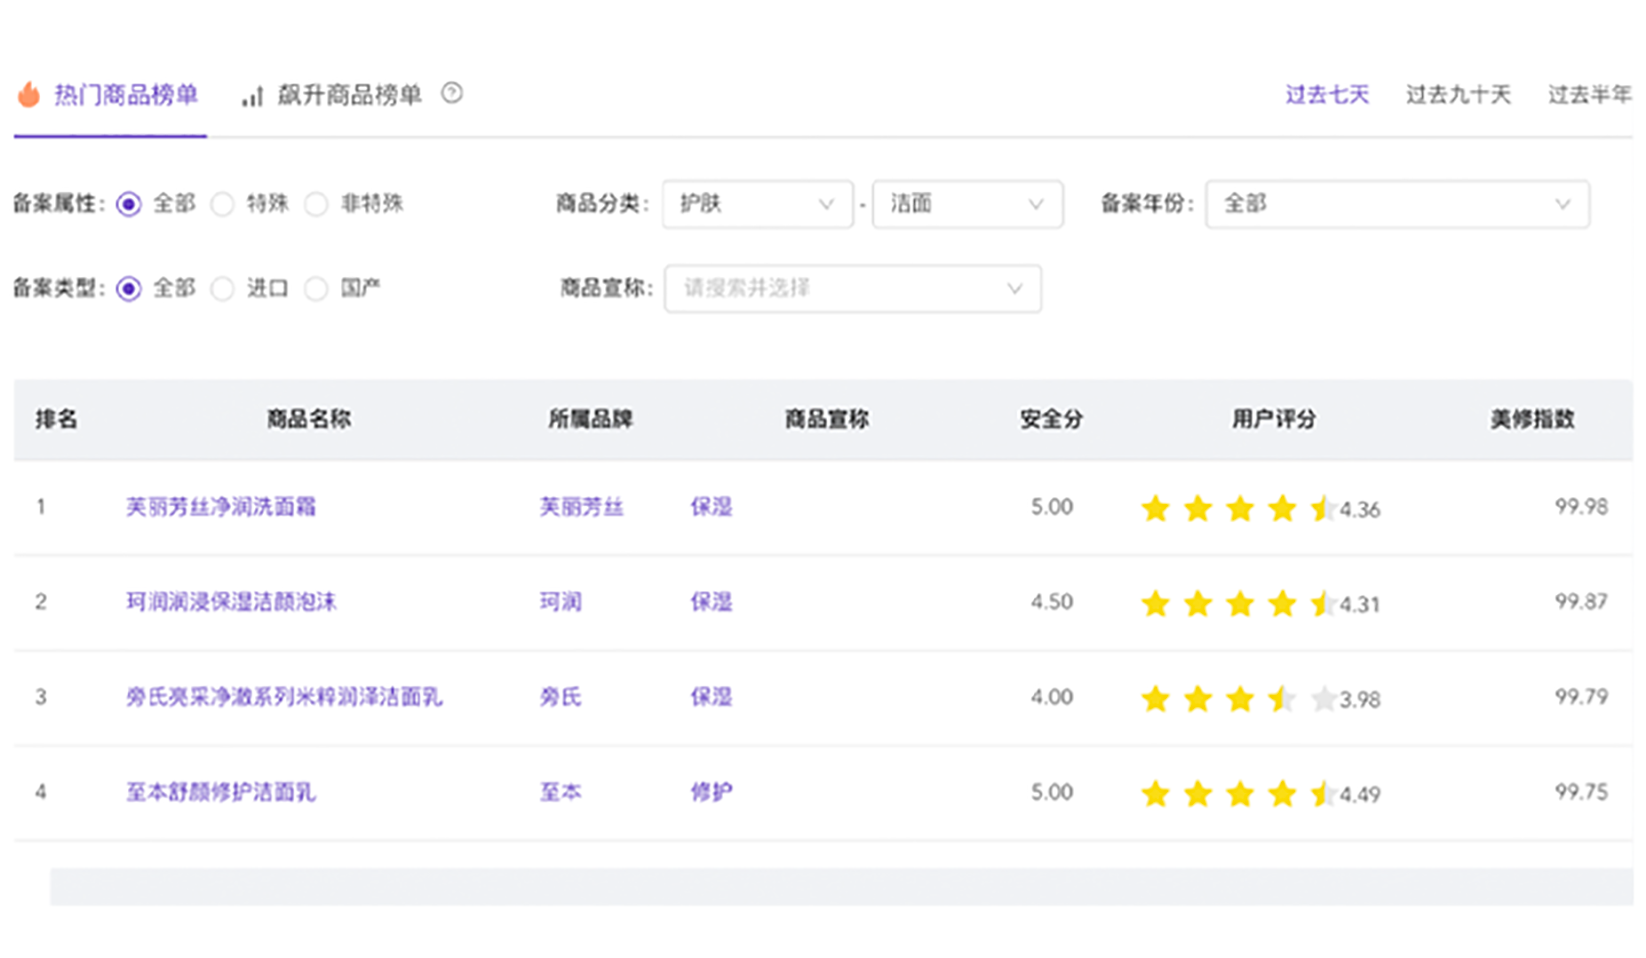
Task: Open the 护肤 category dropdown
Action: 757,204
